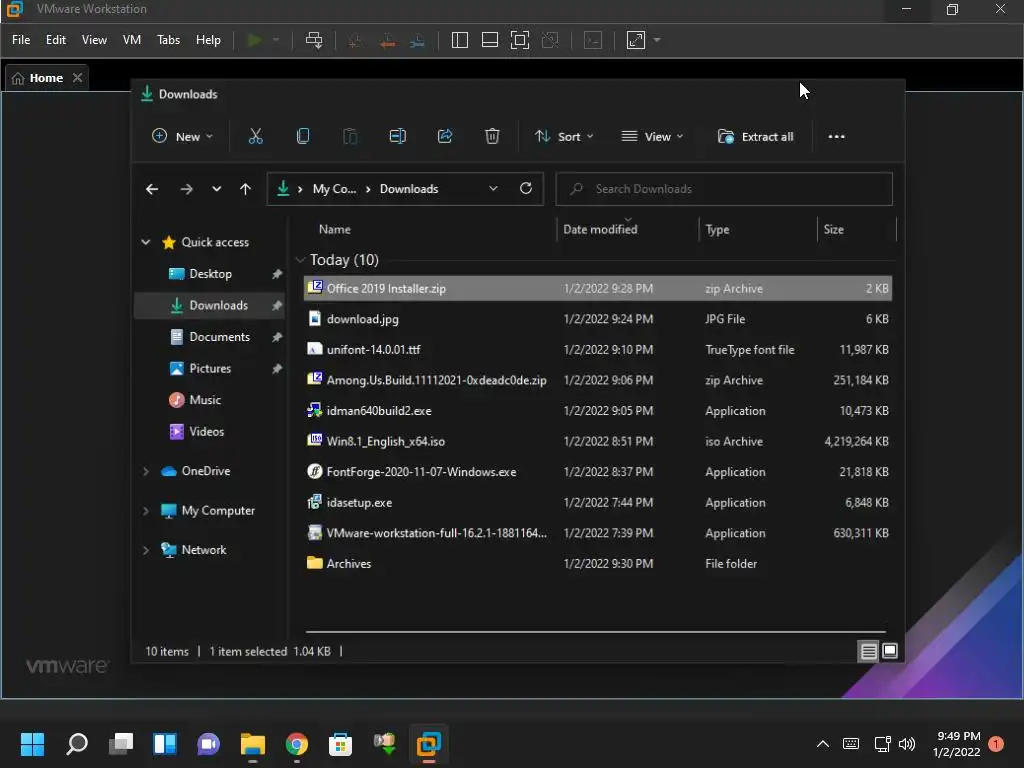Expand Network in navigation pane

coord(146,551)
